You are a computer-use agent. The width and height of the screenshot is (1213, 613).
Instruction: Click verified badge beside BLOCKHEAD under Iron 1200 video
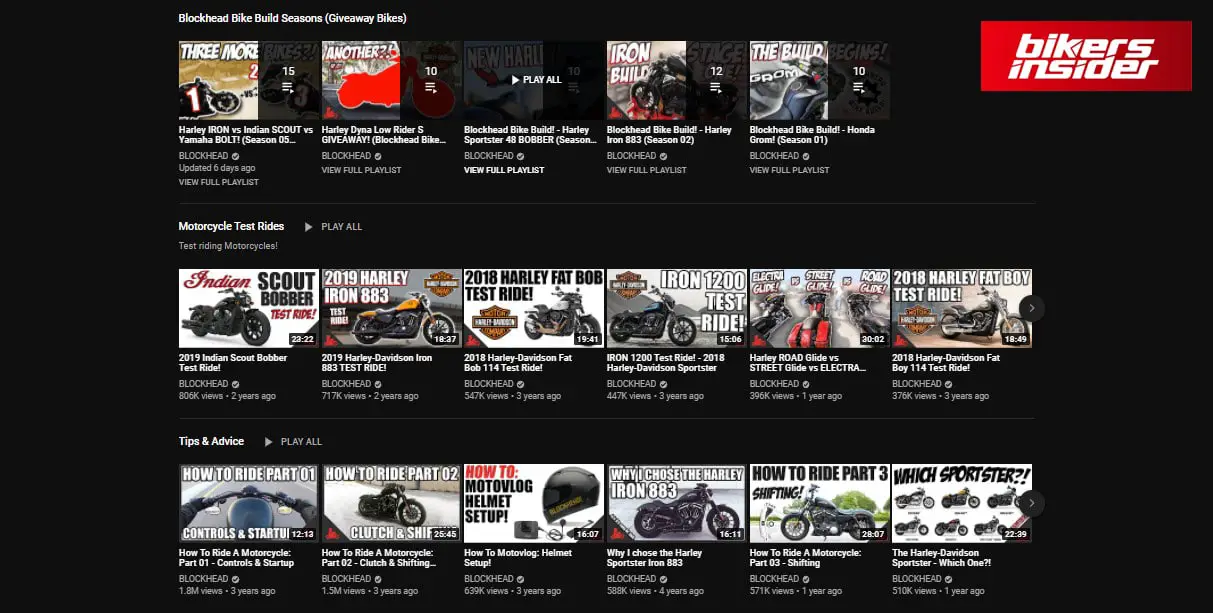pyautogui.click(x=663, y=384)
